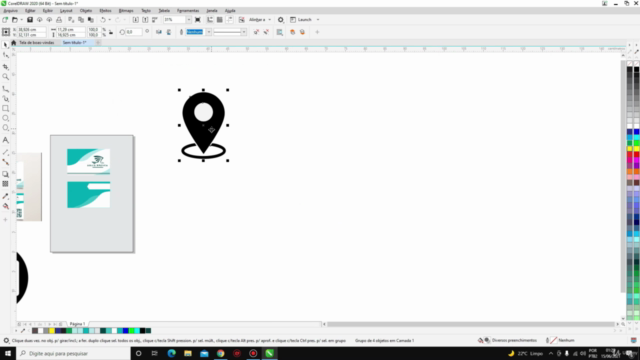Pick the blue swatch in document palette
This screenshot has height=360, width=640.
126,331
